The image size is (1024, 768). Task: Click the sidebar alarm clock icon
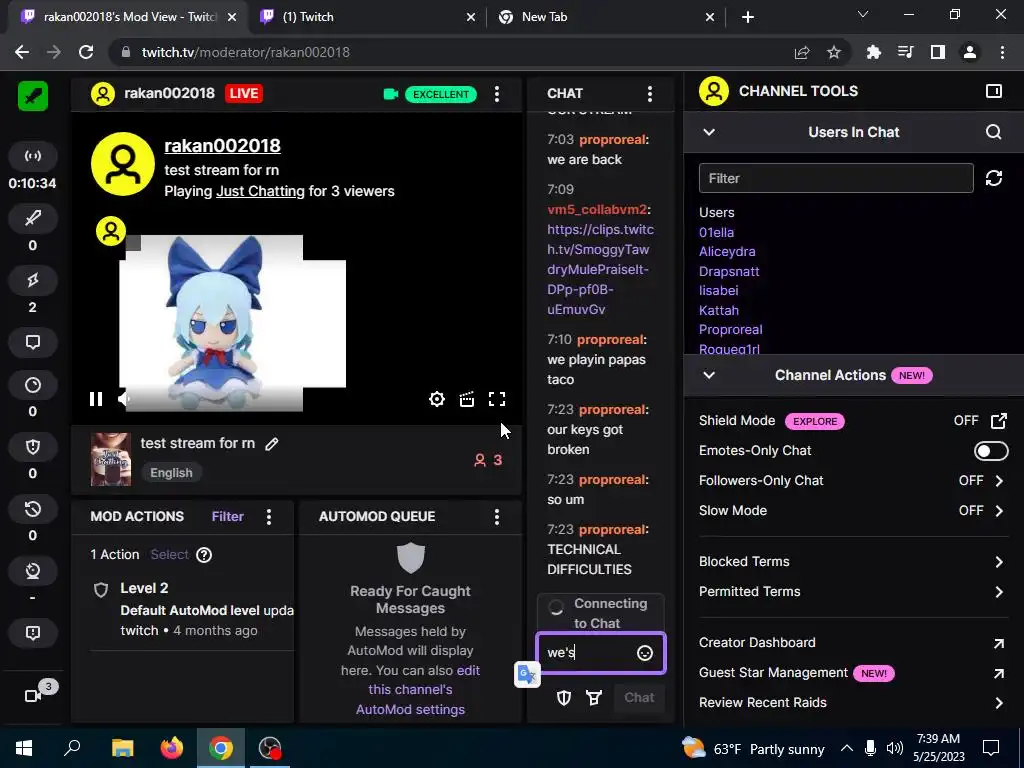33,571
